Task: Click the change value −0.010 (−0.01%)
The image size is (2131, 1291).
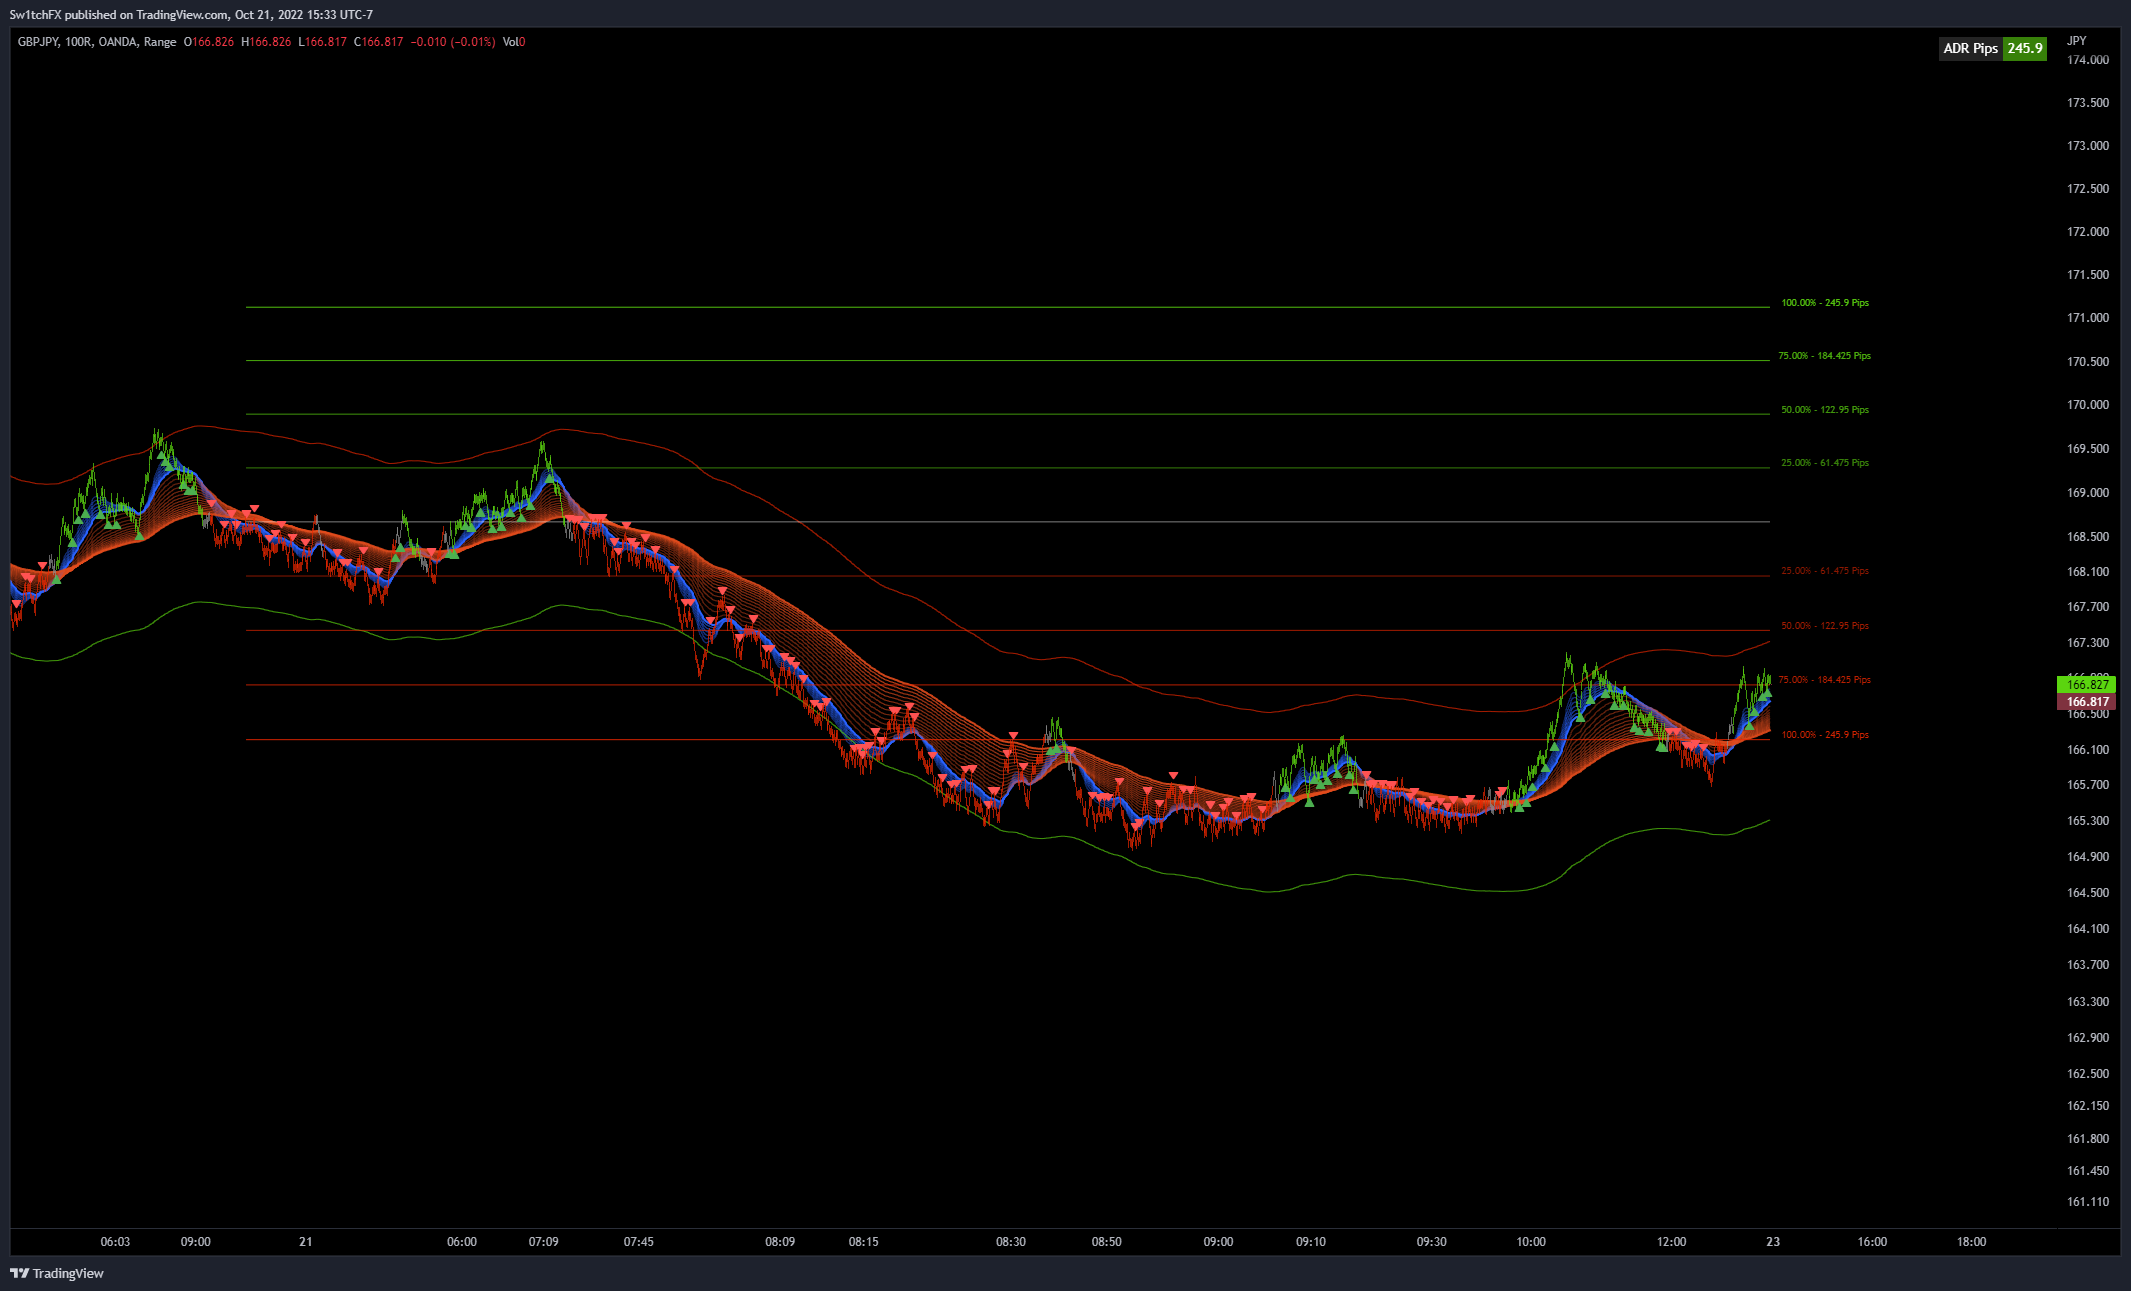Action: pos(453,42)
